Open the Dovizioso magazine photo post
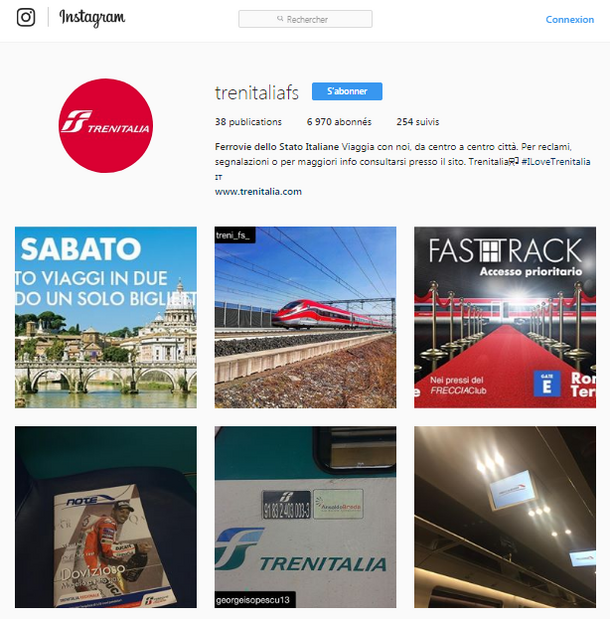 (106, 517)
